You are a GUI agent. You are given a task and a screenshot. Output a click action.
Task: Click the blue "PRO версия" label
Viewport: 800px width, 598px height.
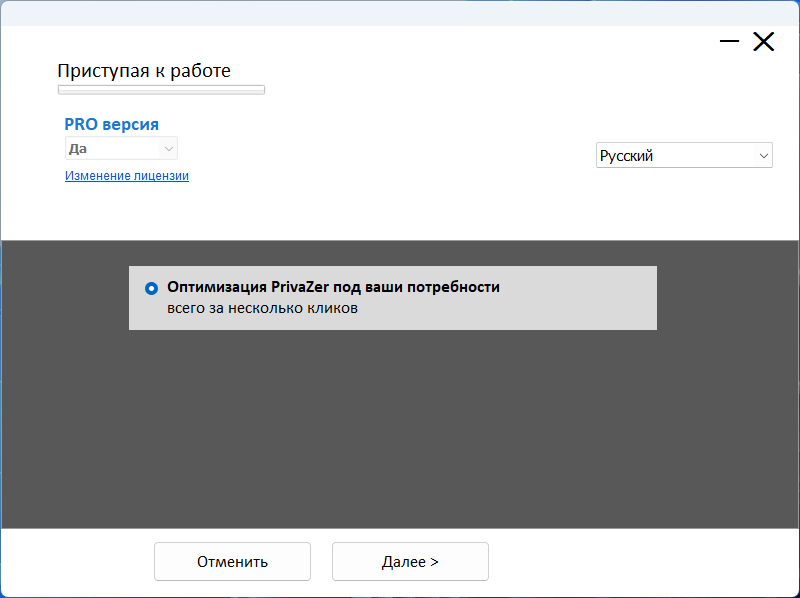click(111, 124)
